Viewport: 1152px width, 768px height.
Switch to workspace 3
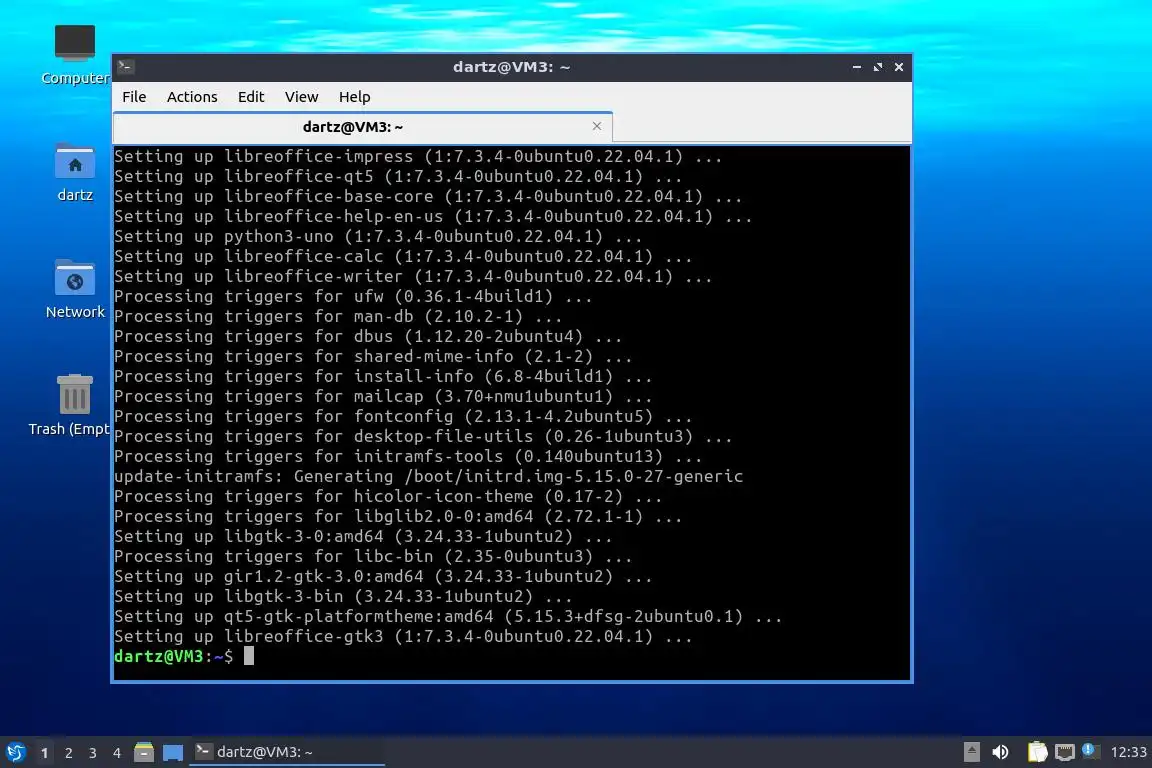pyautogui.click(x=93, y=753)
